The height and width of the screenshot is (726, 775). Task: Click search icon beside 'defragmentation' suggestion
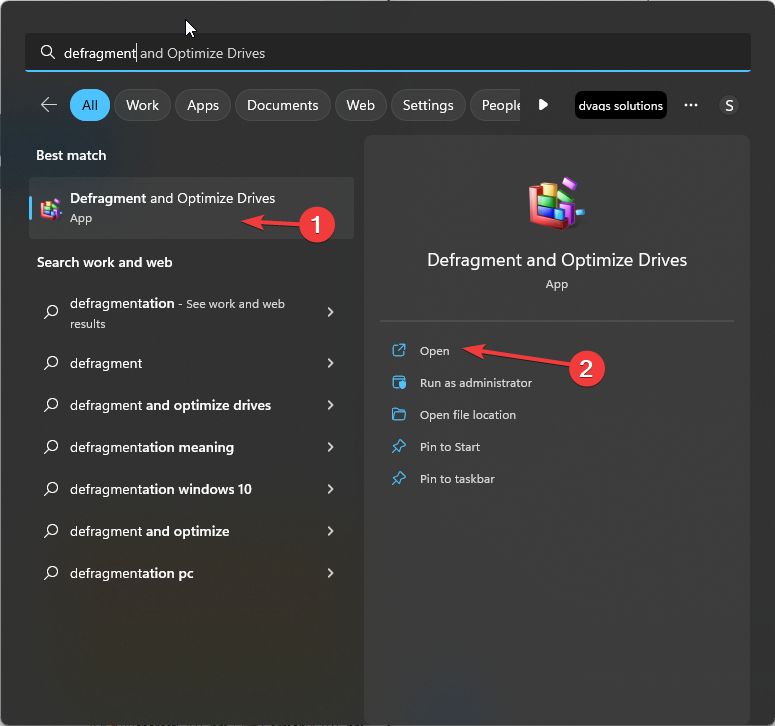point(51,312)
